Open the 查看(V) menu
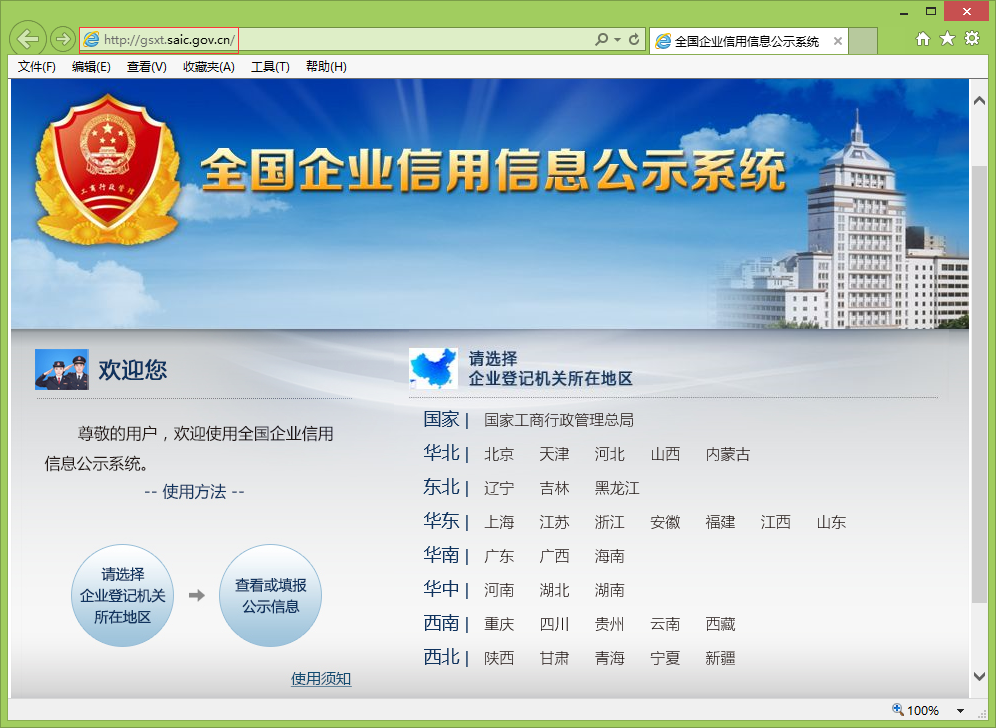This screenshot has height=728, width=996. [146, 67]
